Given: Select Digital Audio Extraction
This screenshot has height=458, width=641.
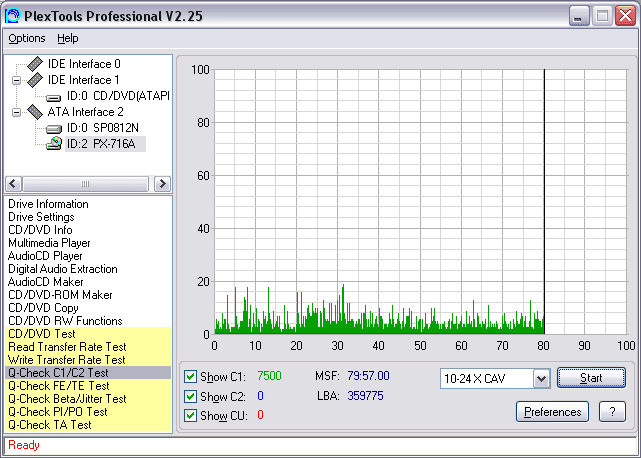Looking at the screenshot, I should (x=63, y=269).
